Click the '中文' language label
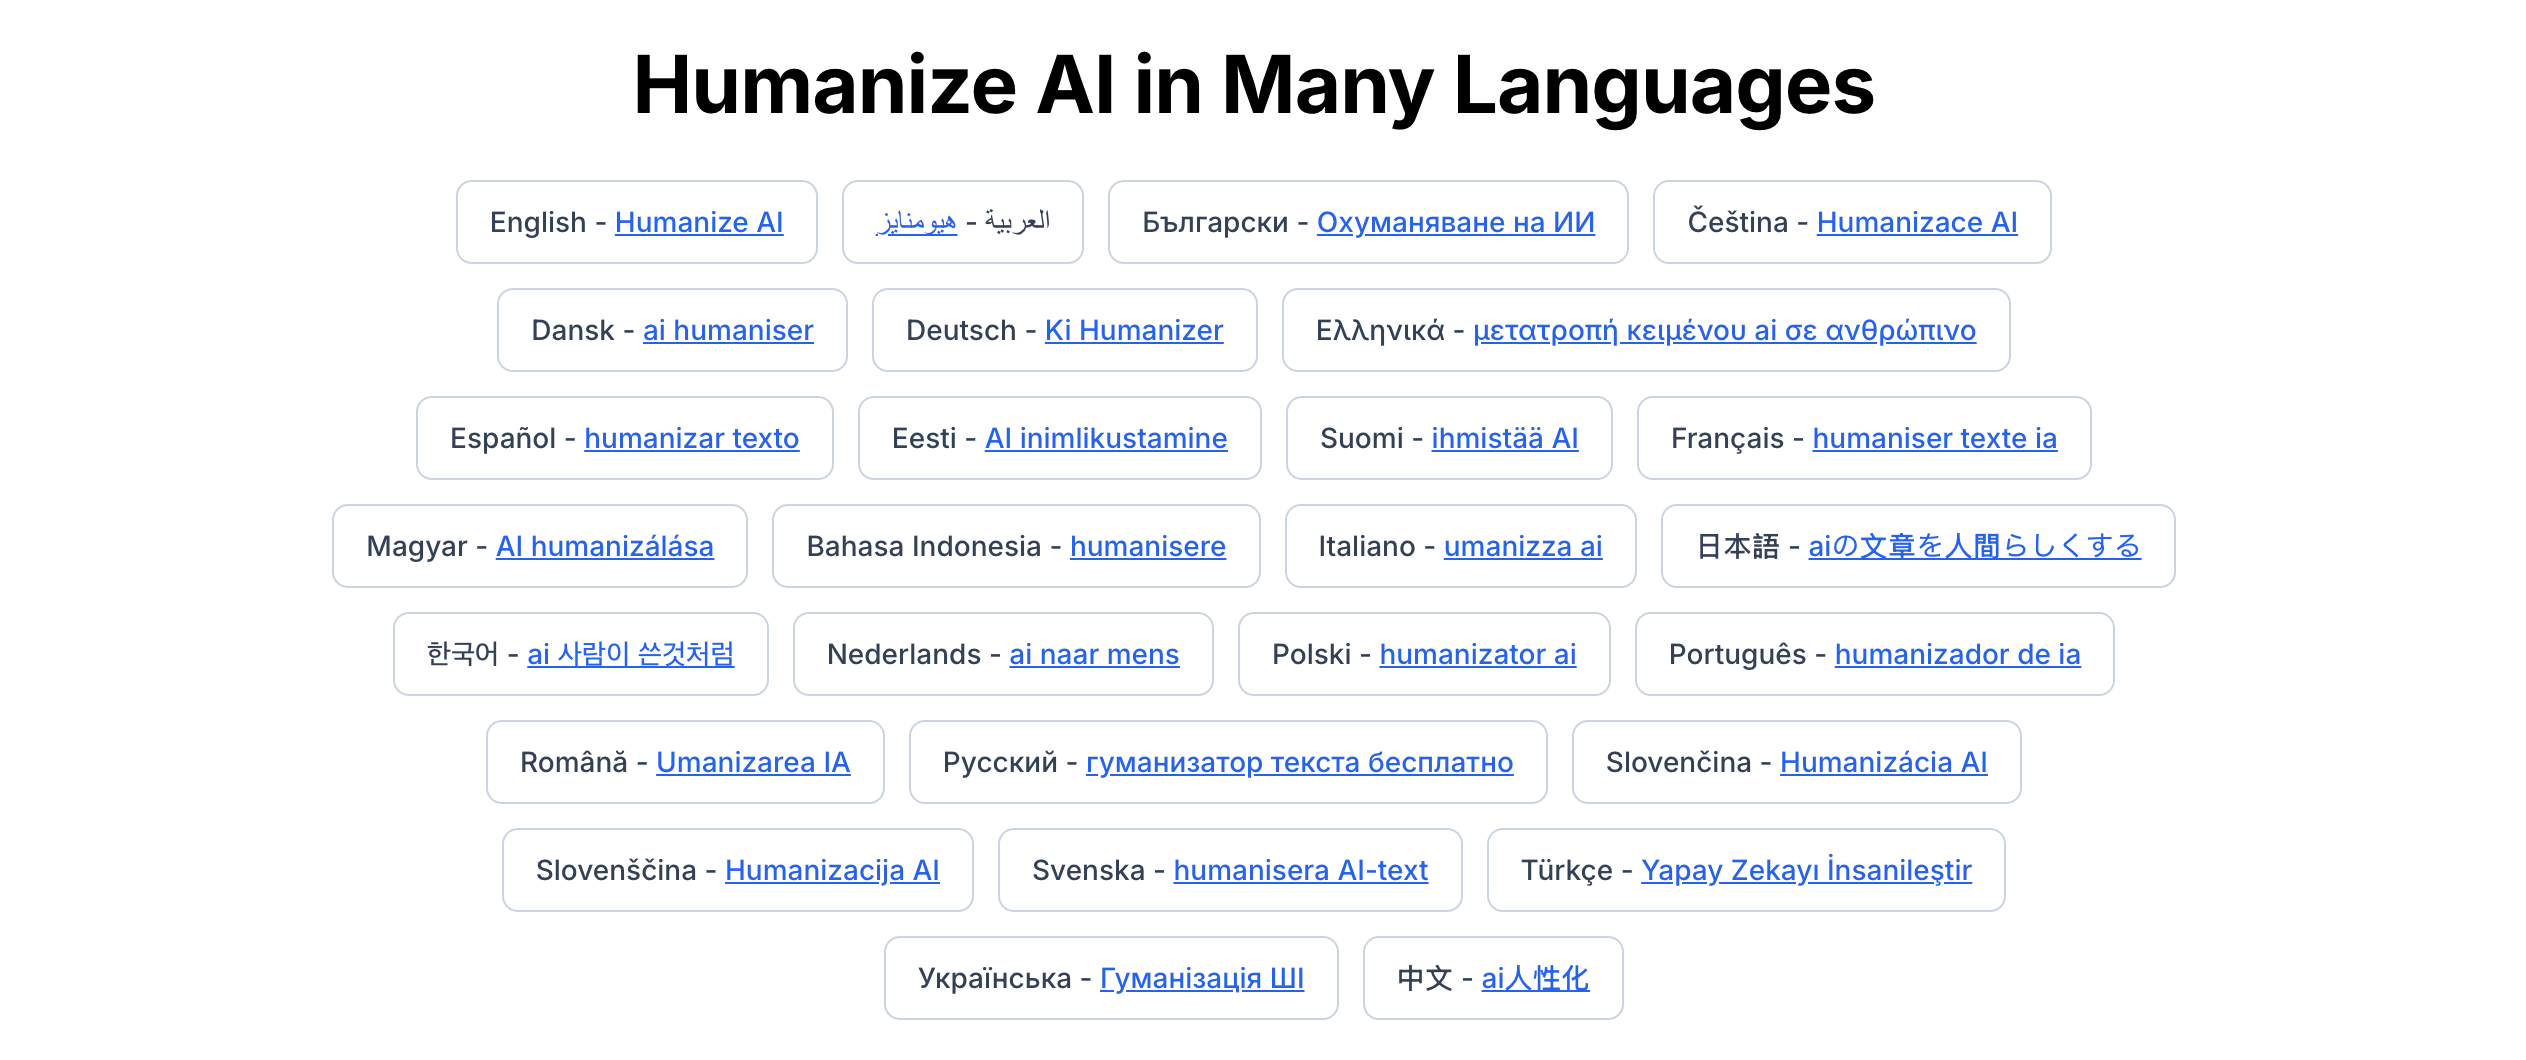 (x=1425, y=978)
